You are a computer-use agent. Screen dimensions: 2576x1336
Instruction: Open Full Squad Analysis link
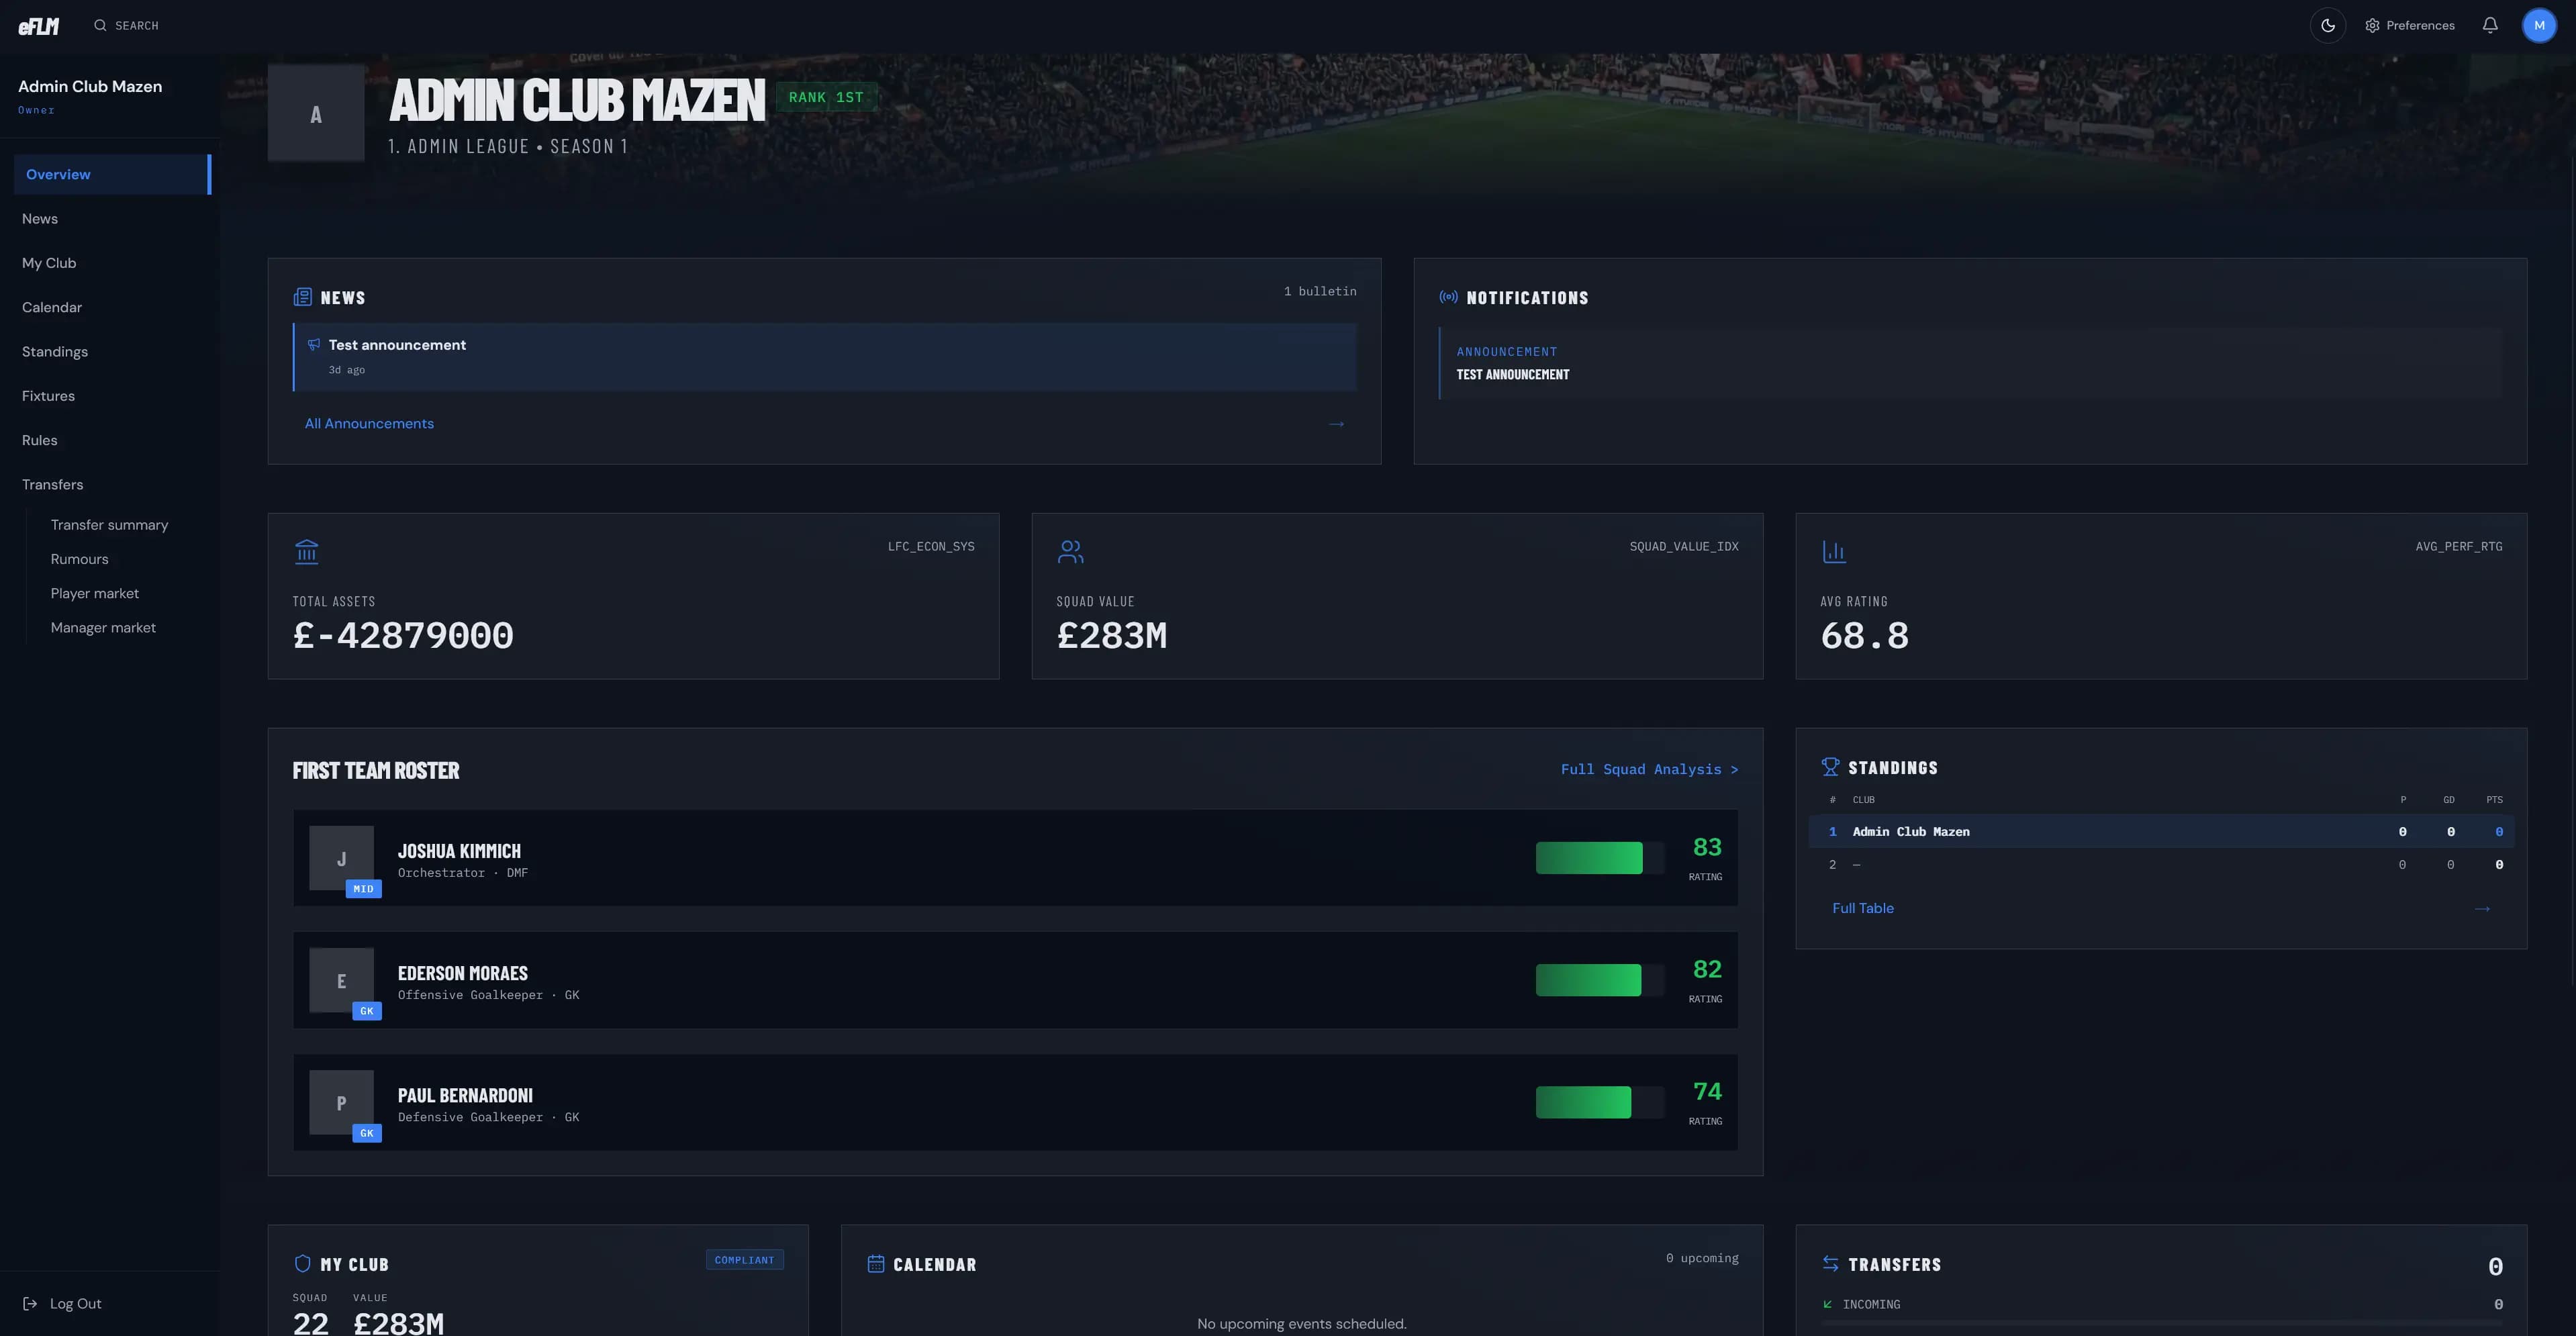1649,769
